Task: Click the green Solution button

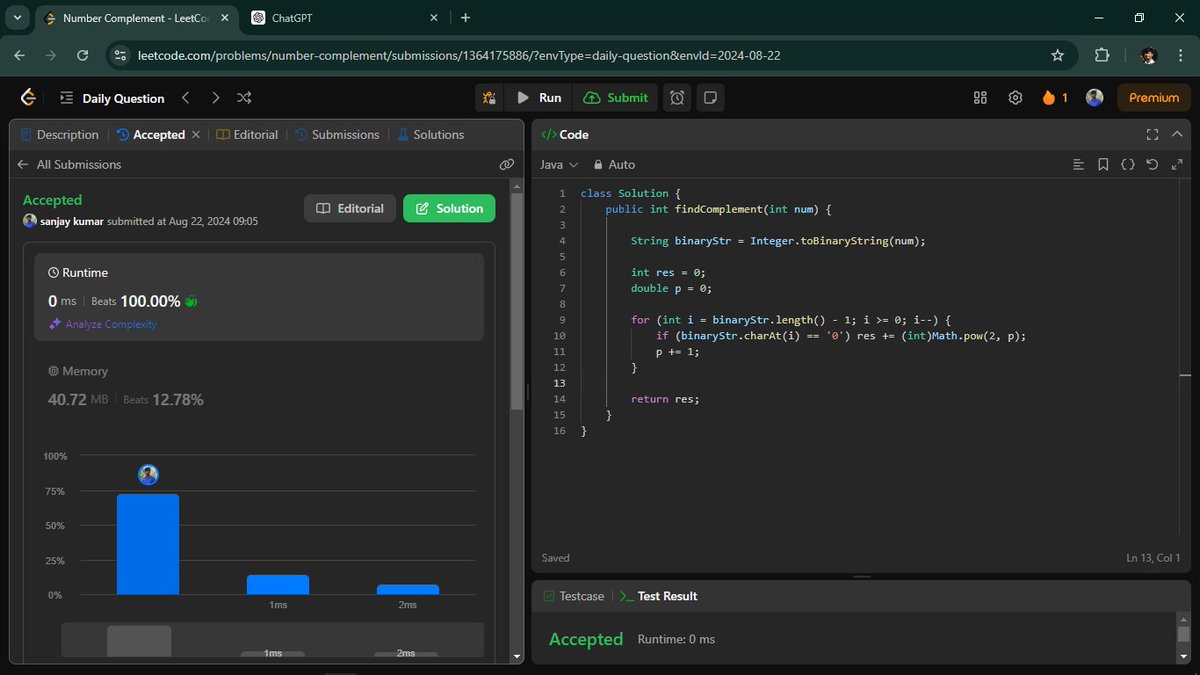Action: click(x=449, y=209)
